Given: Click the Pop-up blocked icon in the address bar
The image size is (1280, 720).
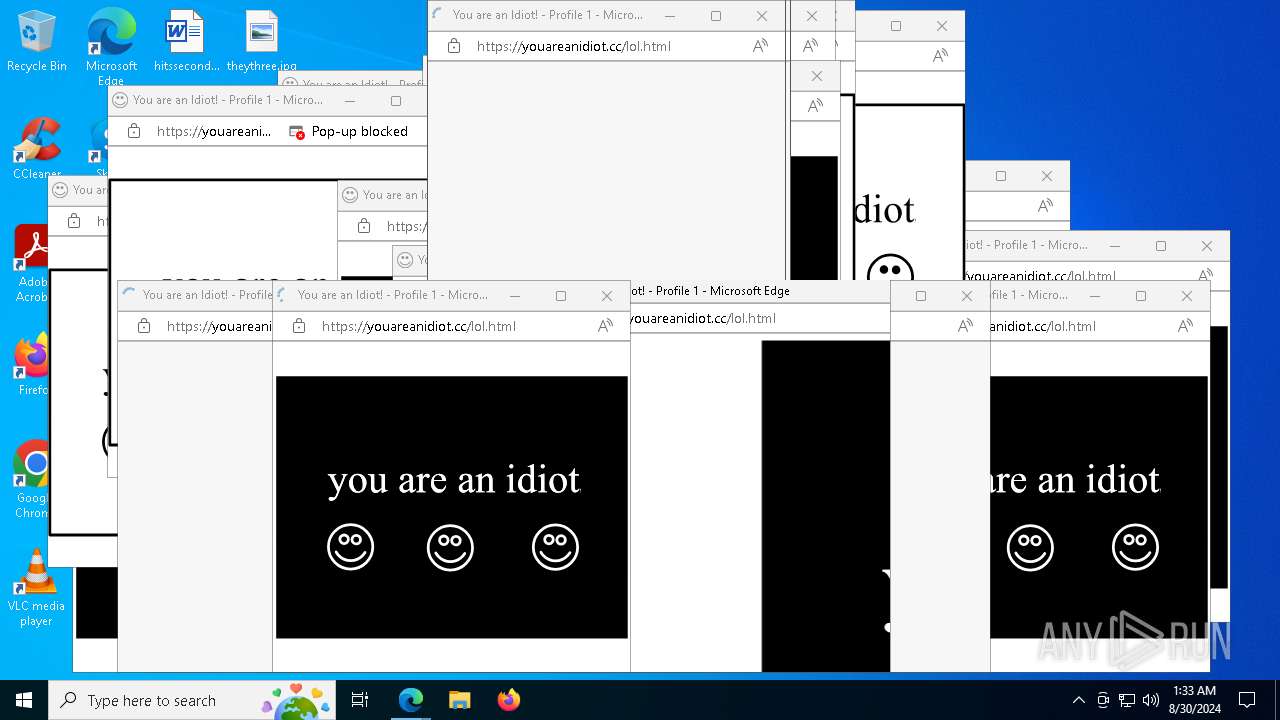Looking at the screenshot, I should click(x=297, y=132).
